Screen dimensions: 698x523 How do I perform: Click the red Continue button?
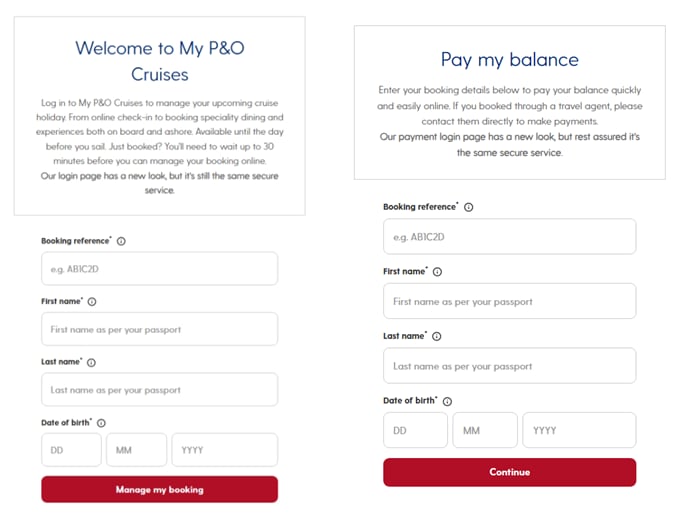[x=509, y=472]
